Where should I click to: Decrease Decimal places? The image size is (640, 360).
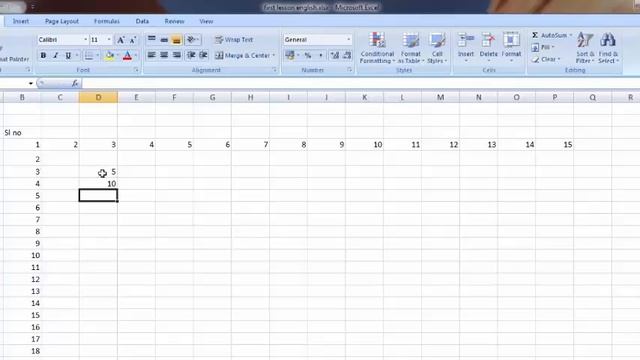pos(347,55)
